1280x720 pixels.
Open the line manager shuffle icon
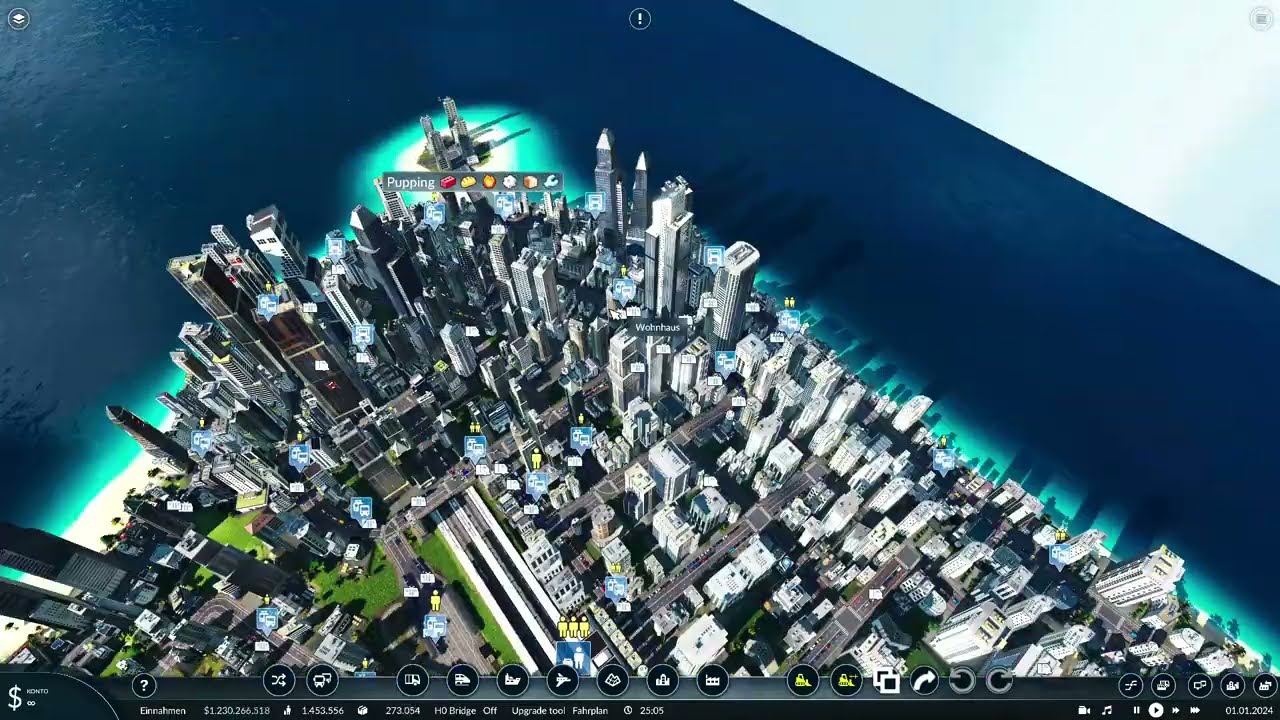pos(278,681)
